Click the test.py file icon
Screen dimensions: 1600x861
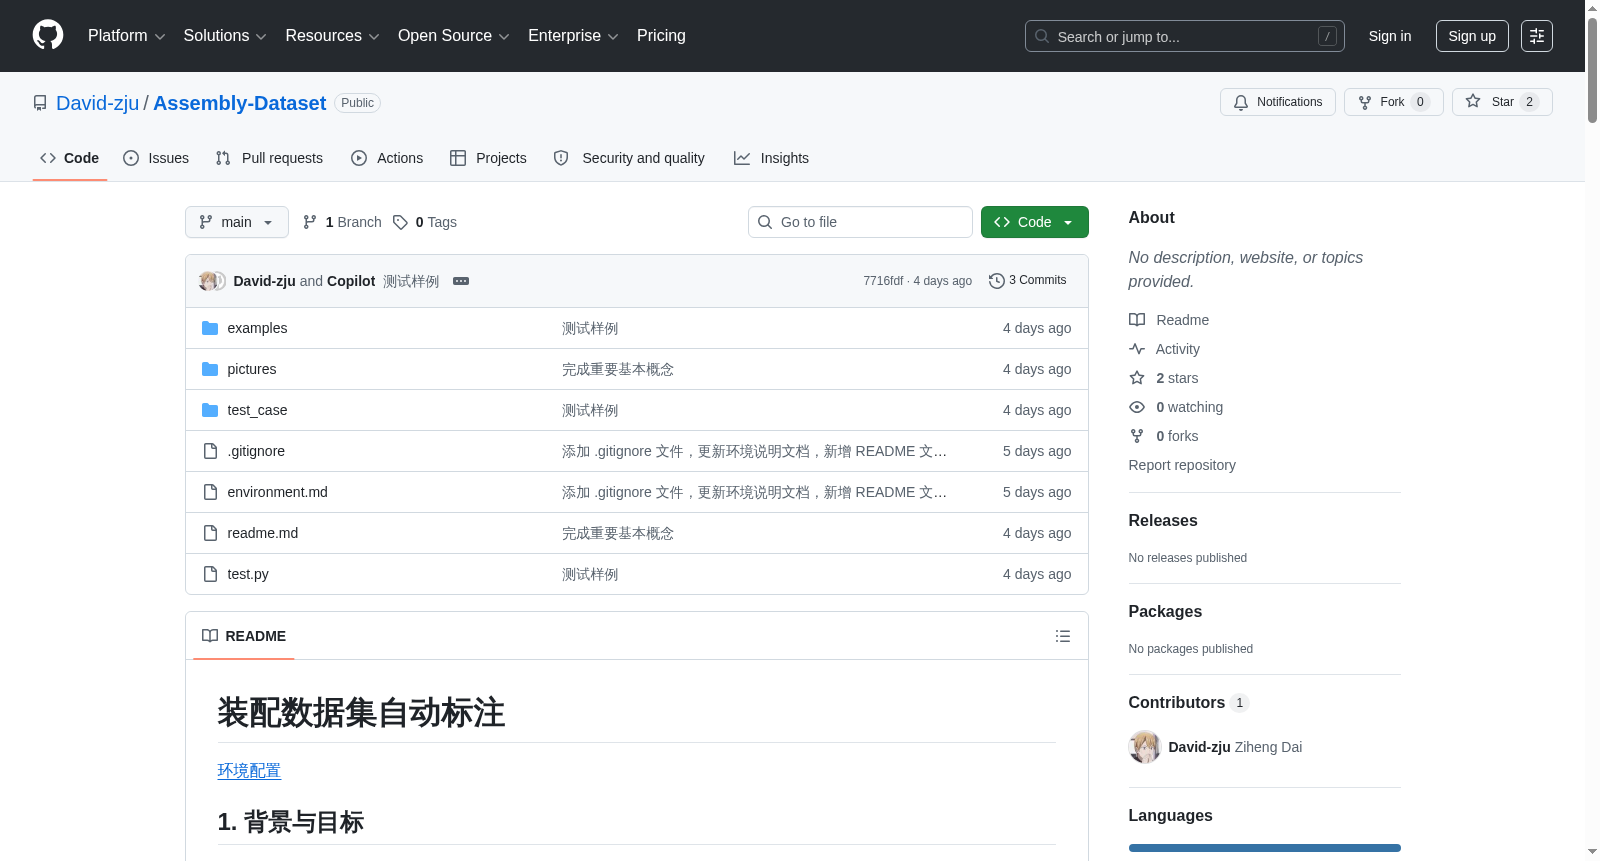(210, 574)
